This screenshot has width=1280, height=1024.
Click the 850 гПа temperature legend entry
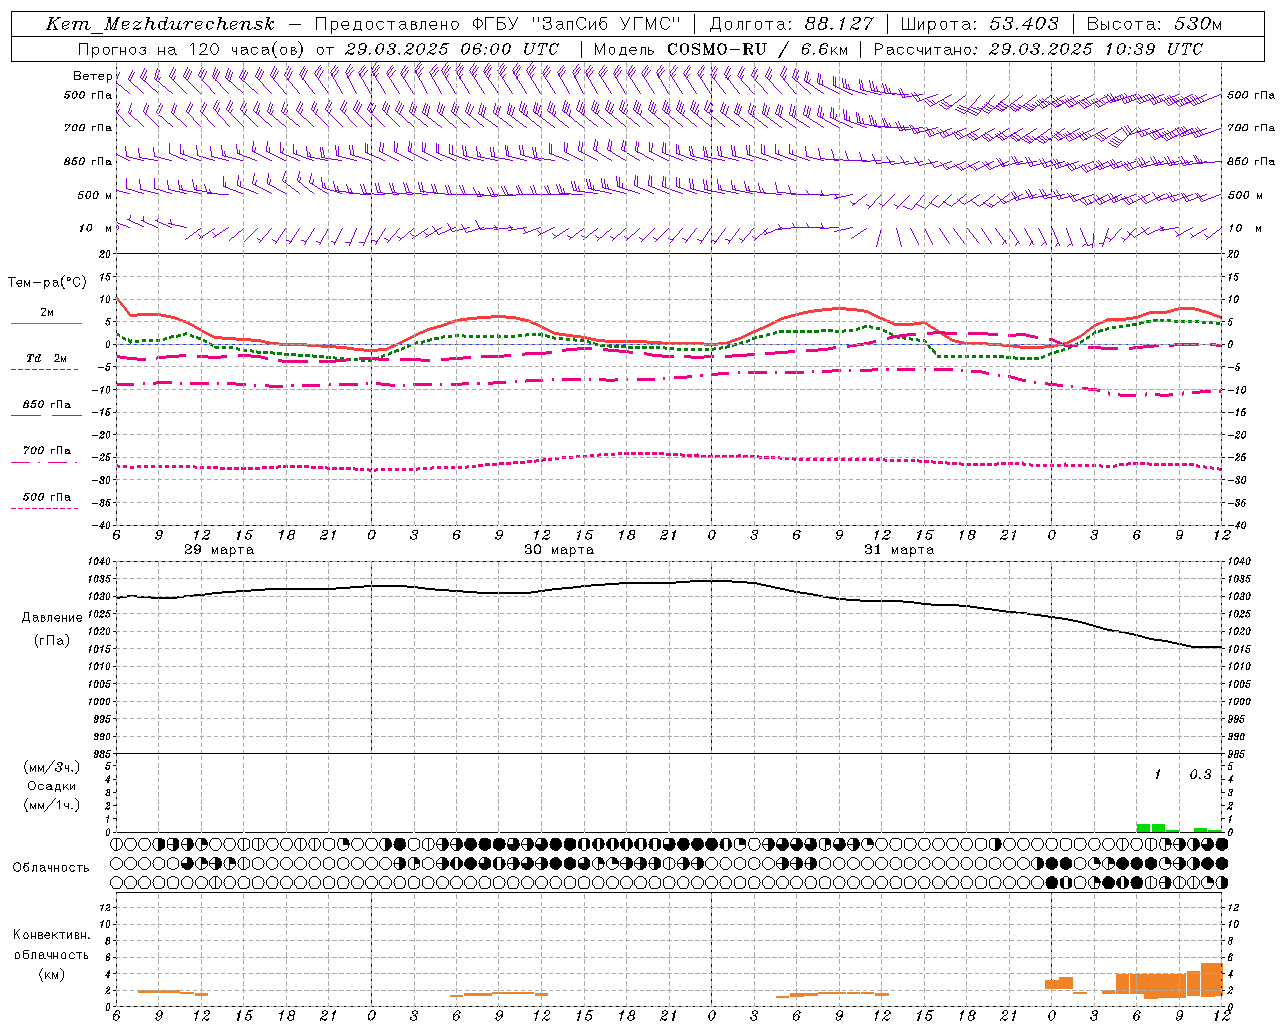(x=47, y=405)
